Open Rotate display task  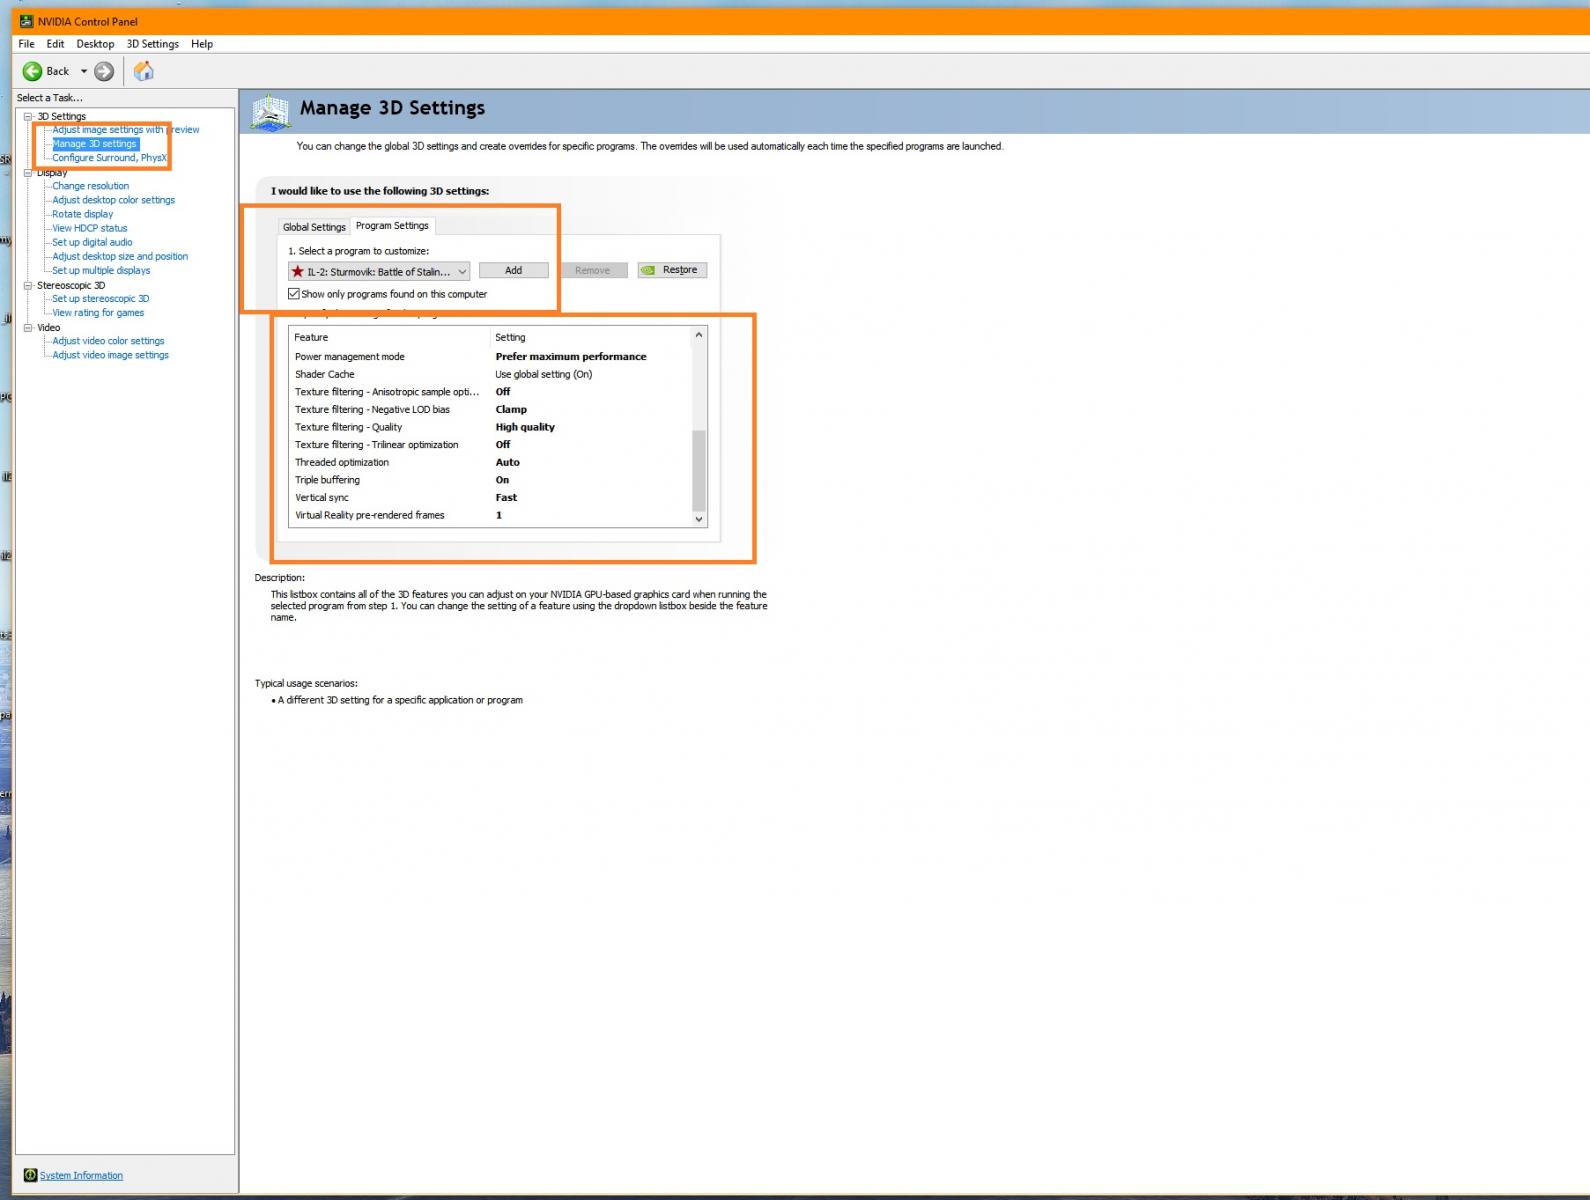tap(82, 214)
